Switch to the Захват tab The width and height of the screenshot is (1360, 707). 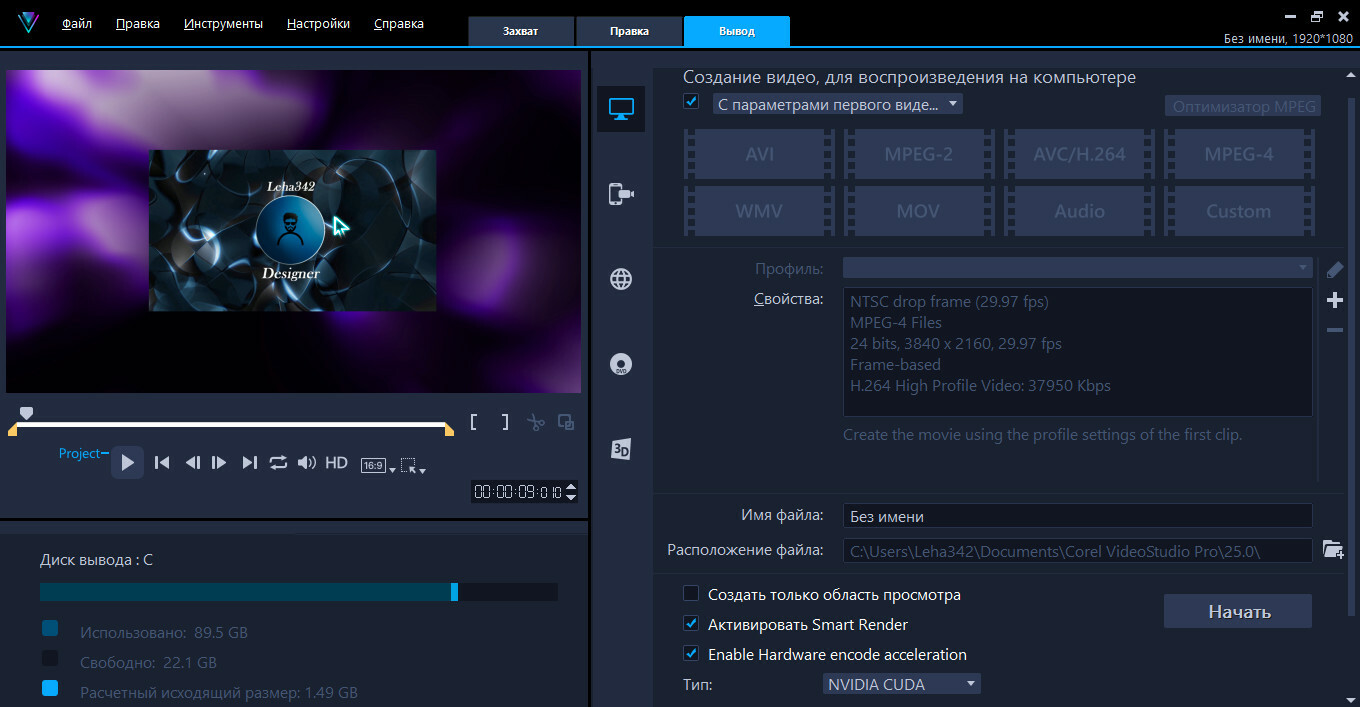click(520, 31)
